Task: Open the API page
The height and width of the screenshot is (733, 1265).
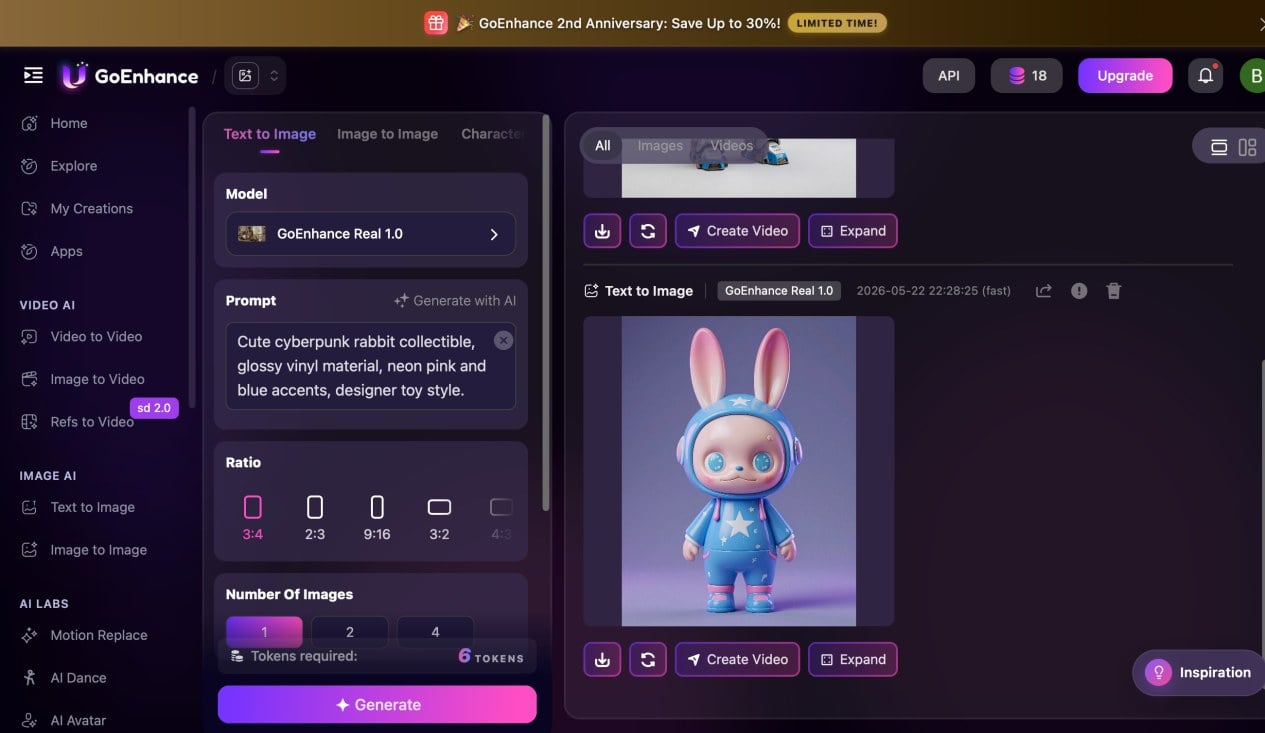Action: (x=948, y=75)
